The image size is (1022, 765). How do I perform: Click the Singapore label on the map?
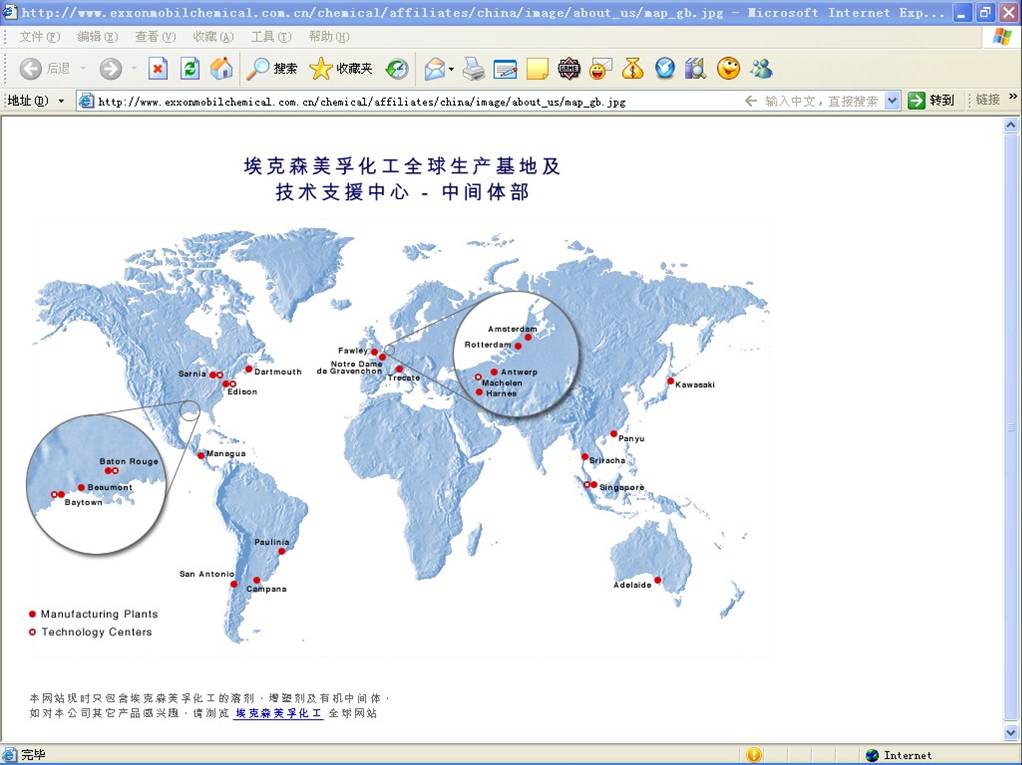pyautogui.click(x=622, y=487)
